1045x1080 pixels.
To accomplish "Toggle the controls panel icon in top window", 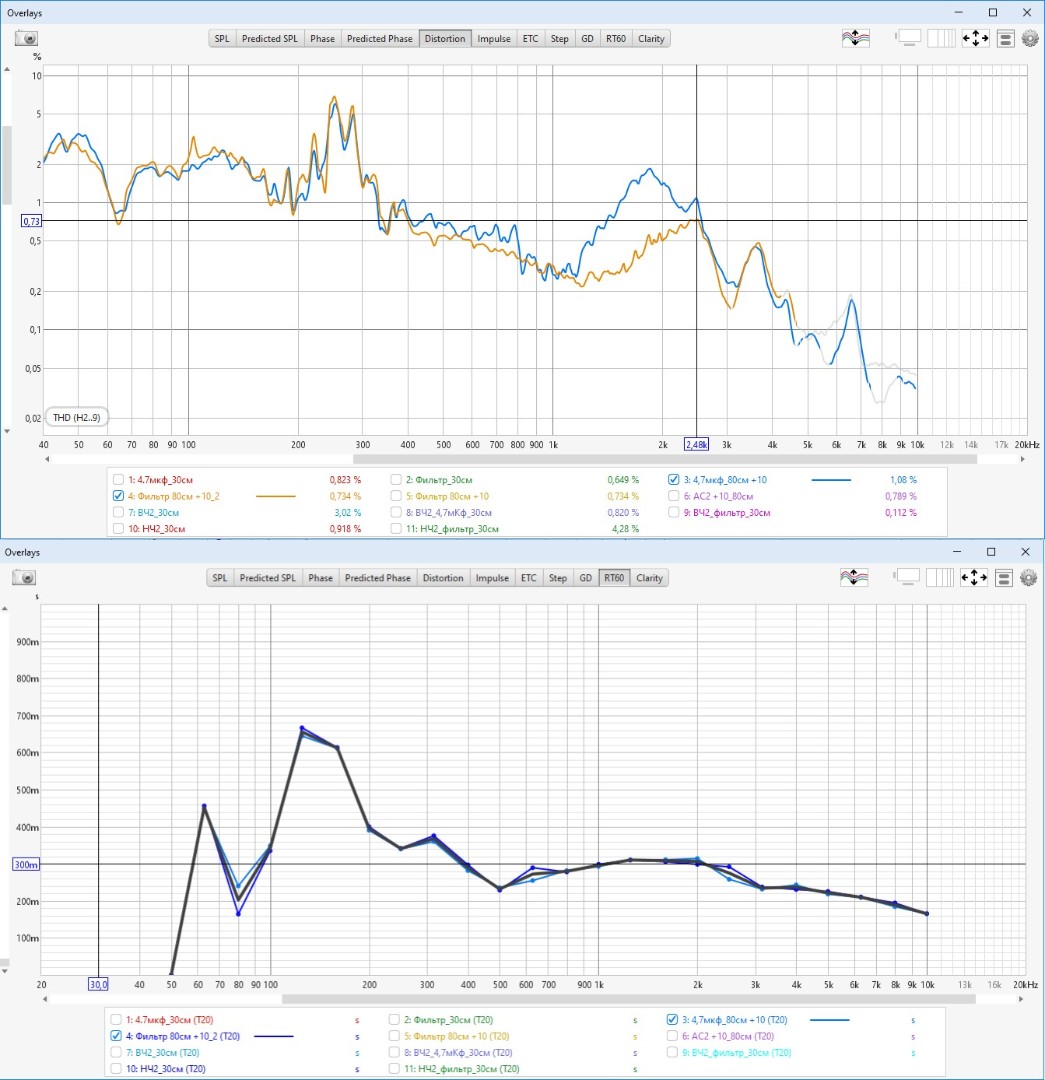I will click(1005, 38).
